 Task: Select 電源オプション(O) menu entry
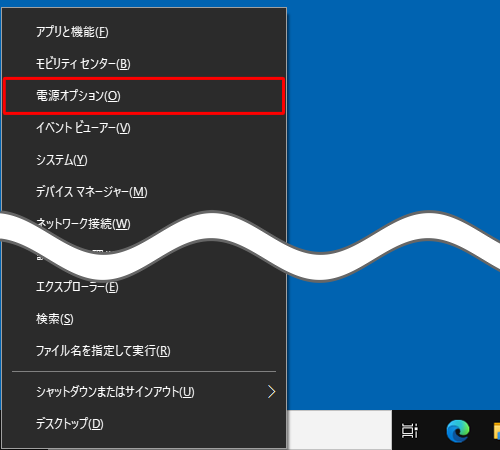click(x=144, y=96)
